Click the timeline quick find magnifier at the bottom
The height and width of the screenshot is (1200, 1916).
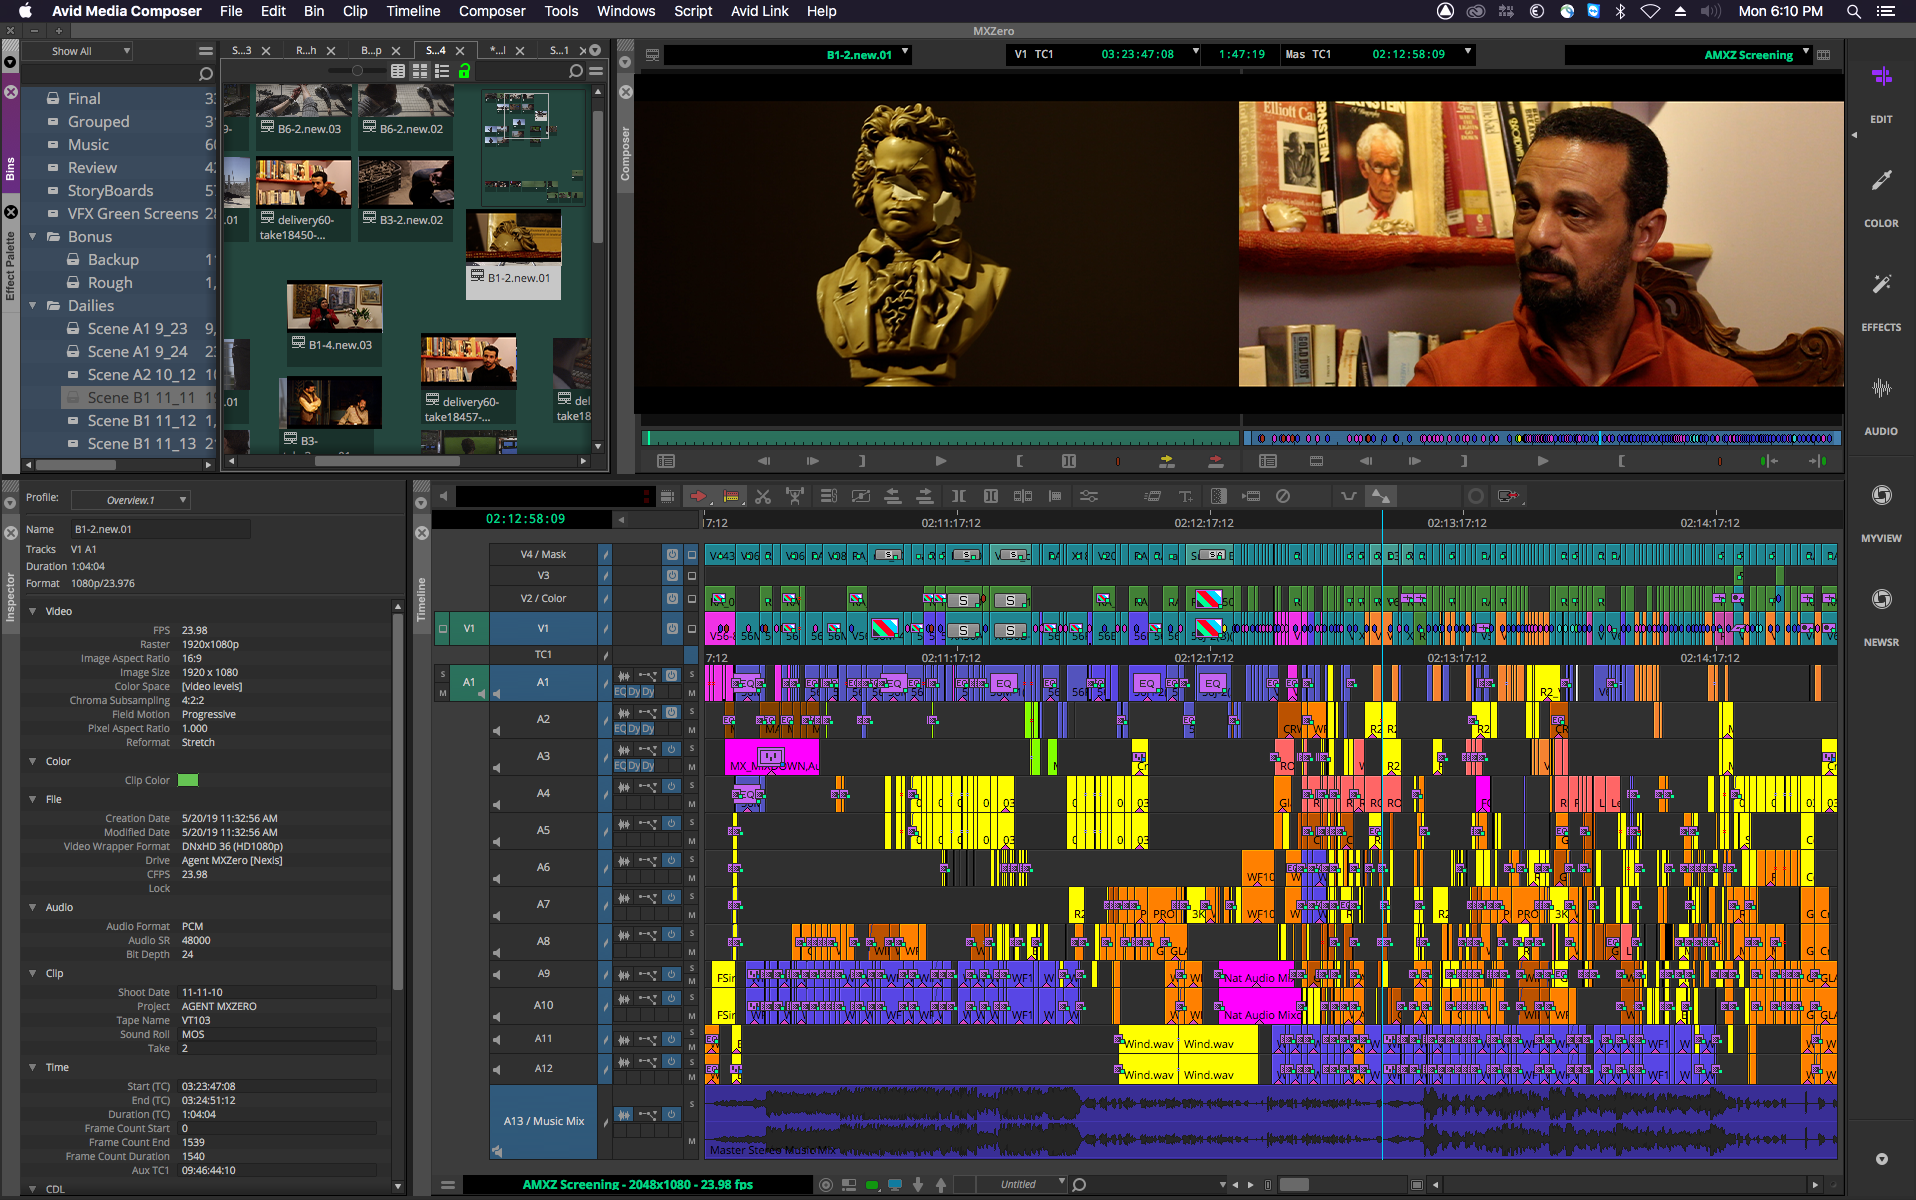click(1079, 1185)
